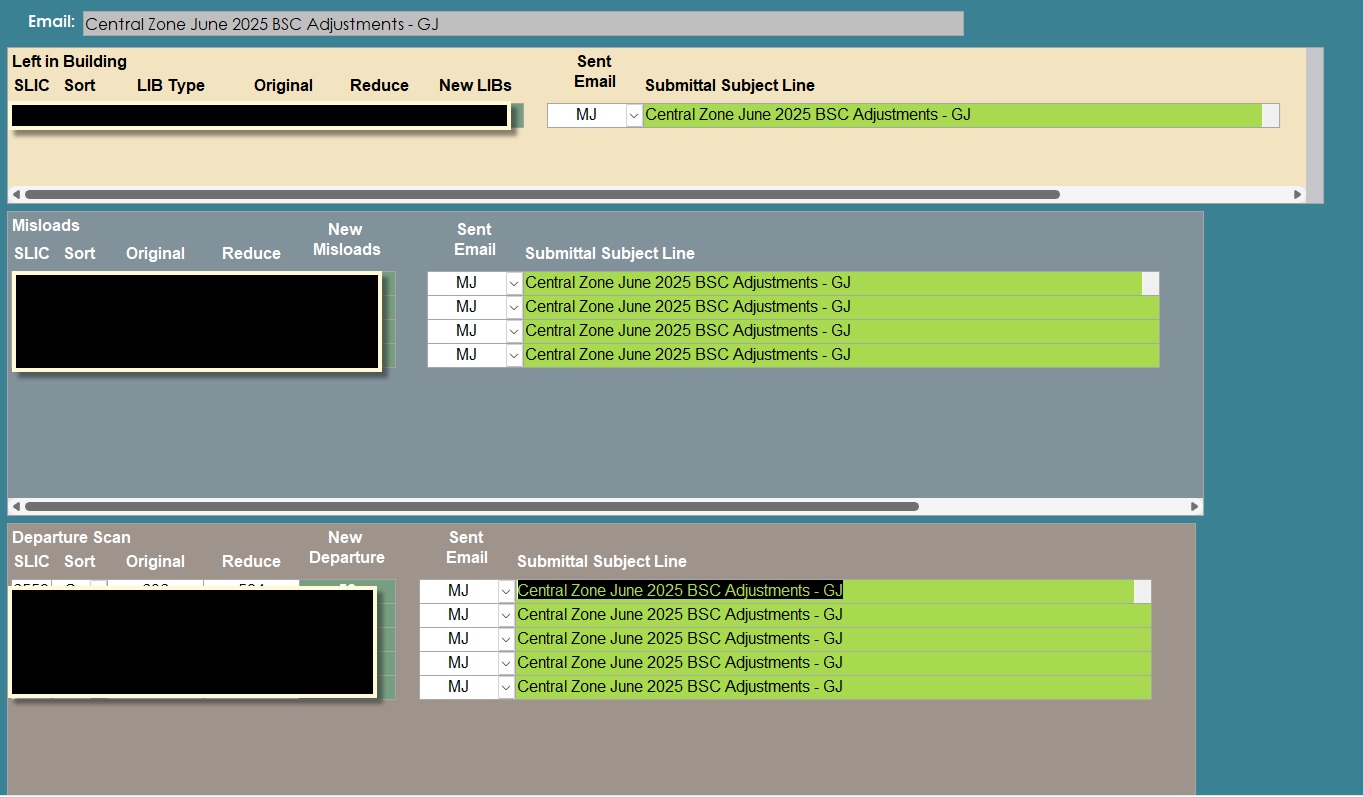The width and height of the screenshot is (1363, 798).
Task: Open the last Departure Scan MJ dropdown
Action: pyautogui.click(x=505, y=686)
